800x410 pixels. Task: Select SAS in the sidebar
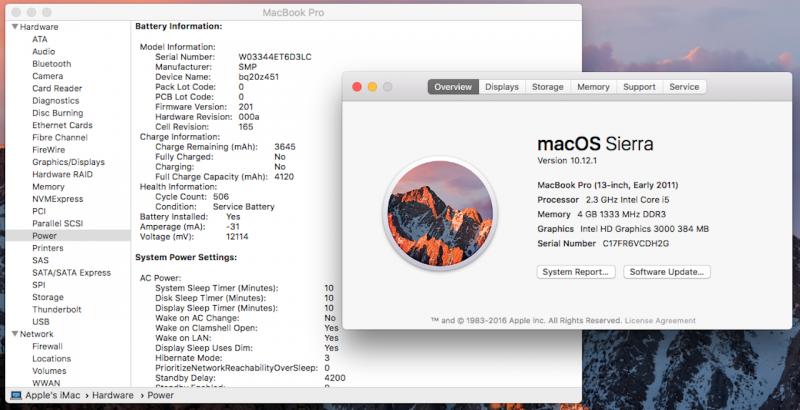coord(40,260)
